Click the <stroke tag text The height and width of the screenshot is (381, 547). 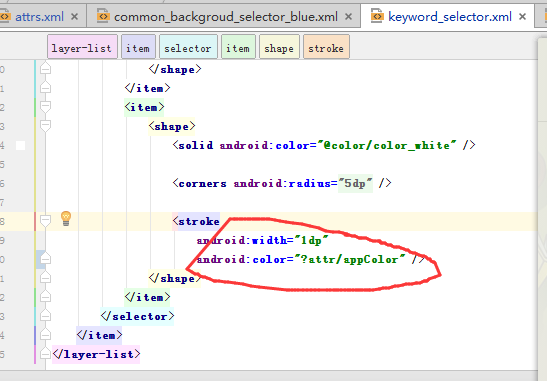pyautogui.click(x=196, y=221)
